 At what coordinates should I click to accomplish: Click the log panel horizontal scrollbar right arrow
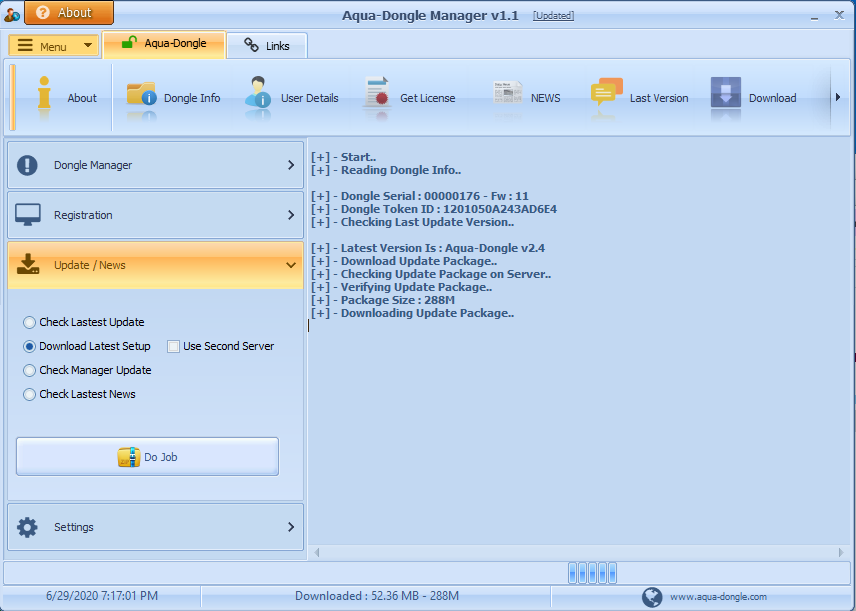pyautogui.click(x=841, y=553)
